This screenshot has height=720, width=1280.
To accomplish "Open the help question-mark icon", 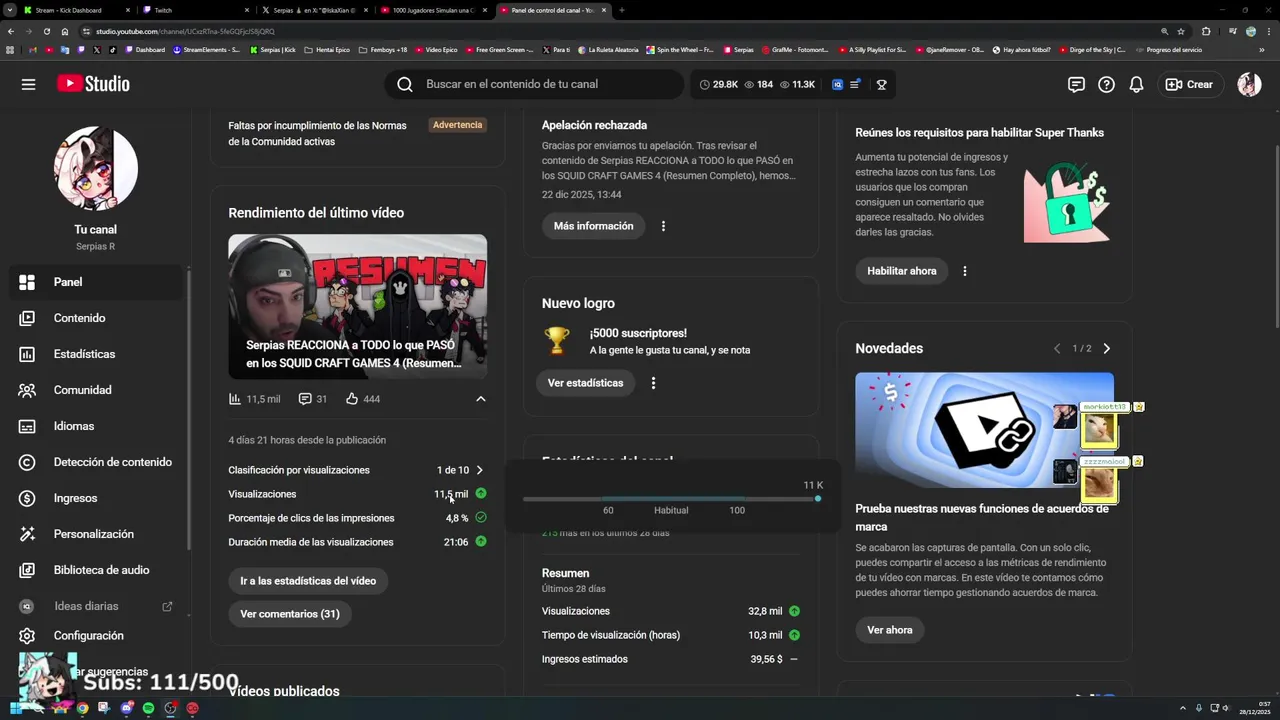I will click(x=1106, y=85).
